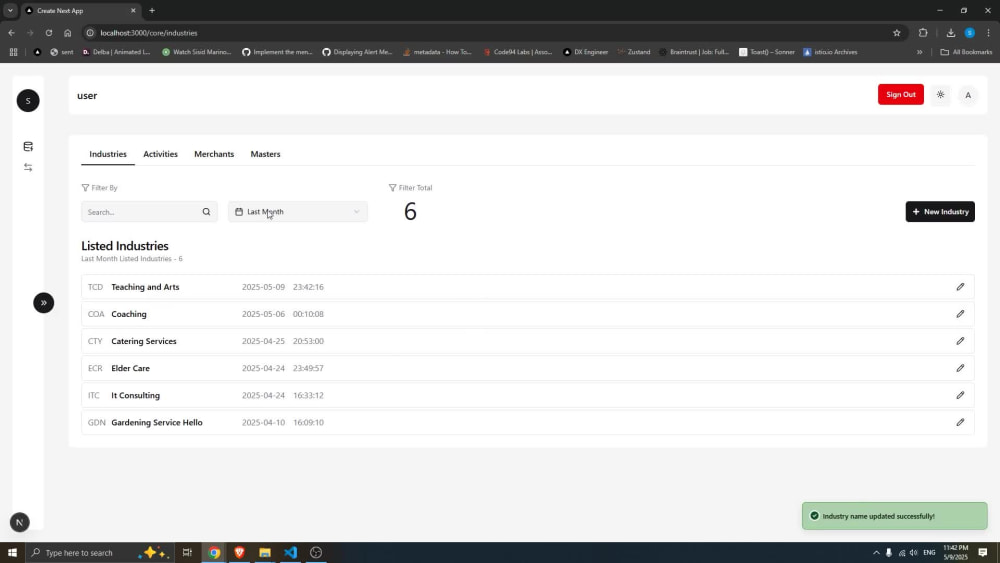The width and height of the screenshot is (1000, 563).
Task: Open the browser home page
Action: pyautogui.click(x=68, y=33)
